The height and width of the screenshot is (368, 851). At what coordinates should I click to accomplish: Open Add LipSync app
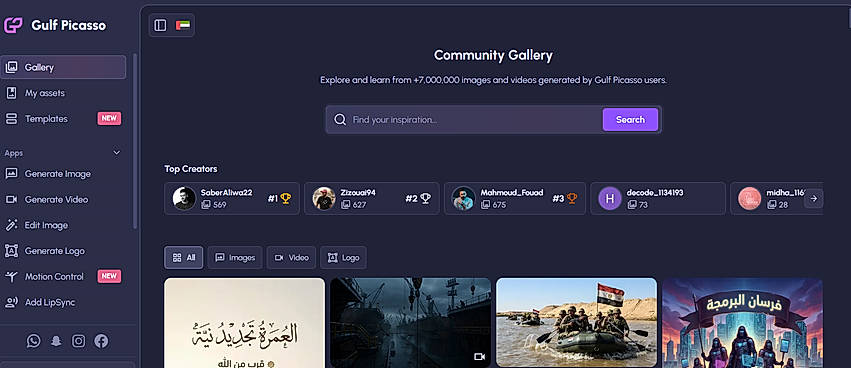coord(63,302)
